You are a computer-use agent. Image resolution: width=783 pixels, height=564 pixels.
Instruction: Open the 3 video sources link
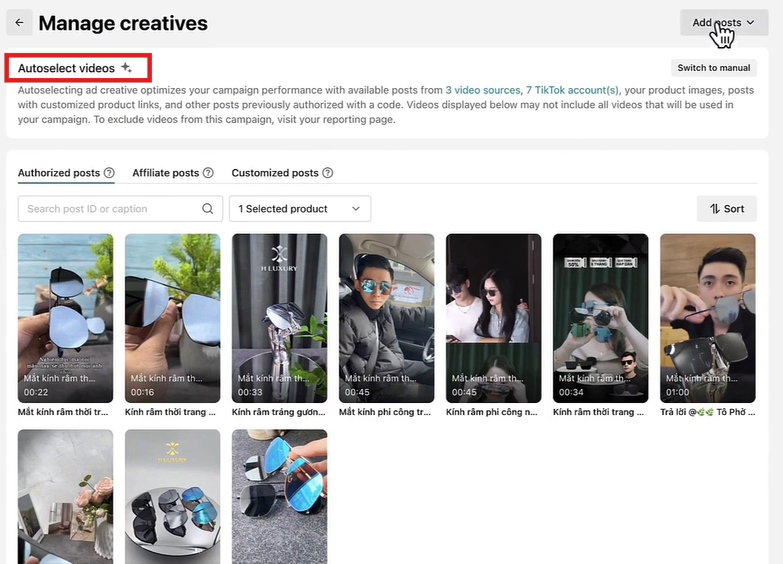pyautogui.click(x=482, y=90)
